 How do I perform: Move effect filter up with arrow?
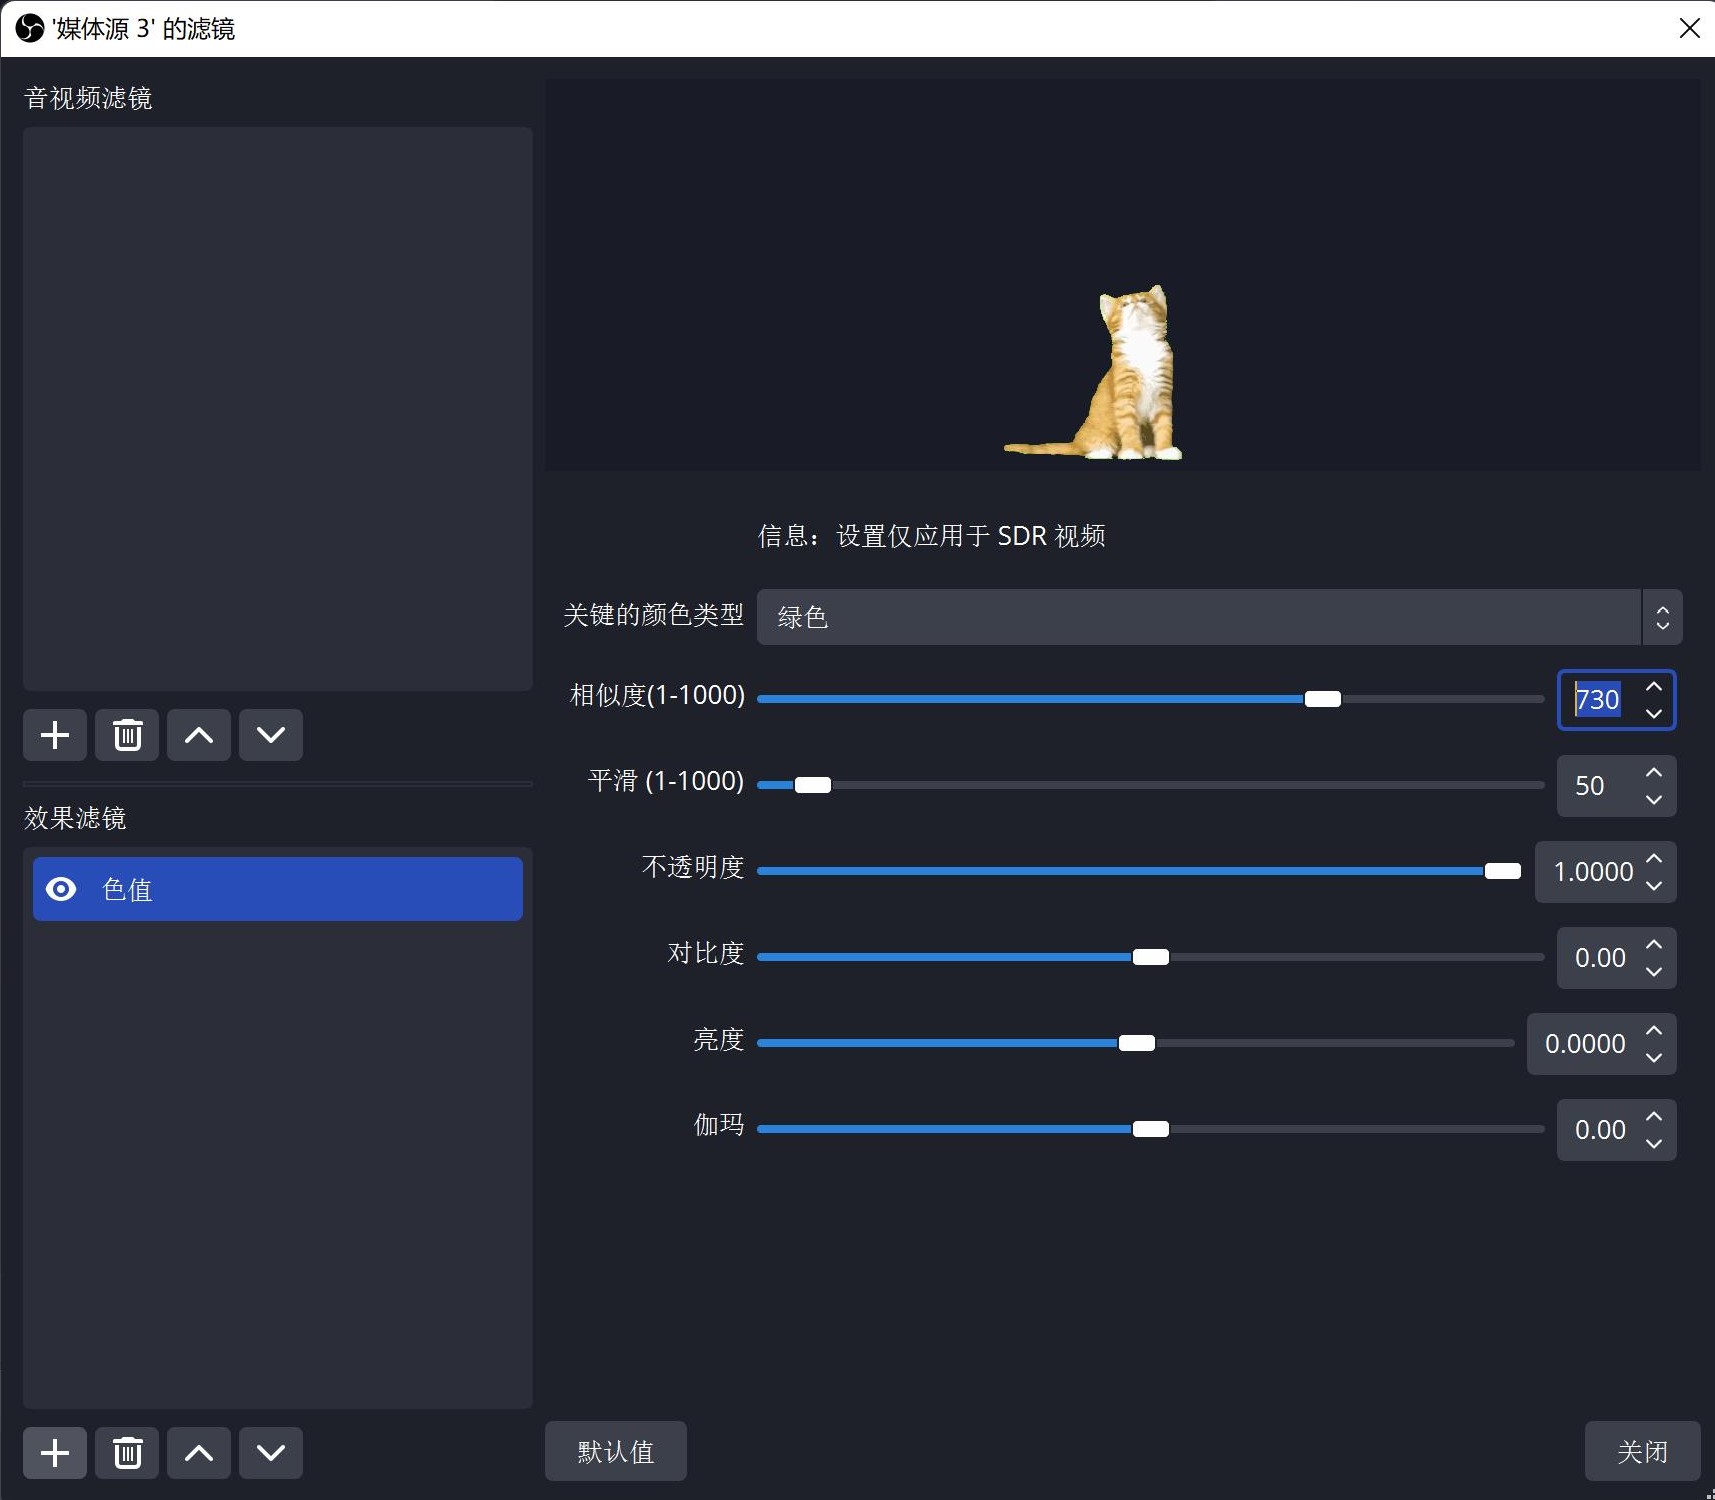click(x=199, y=1453)
